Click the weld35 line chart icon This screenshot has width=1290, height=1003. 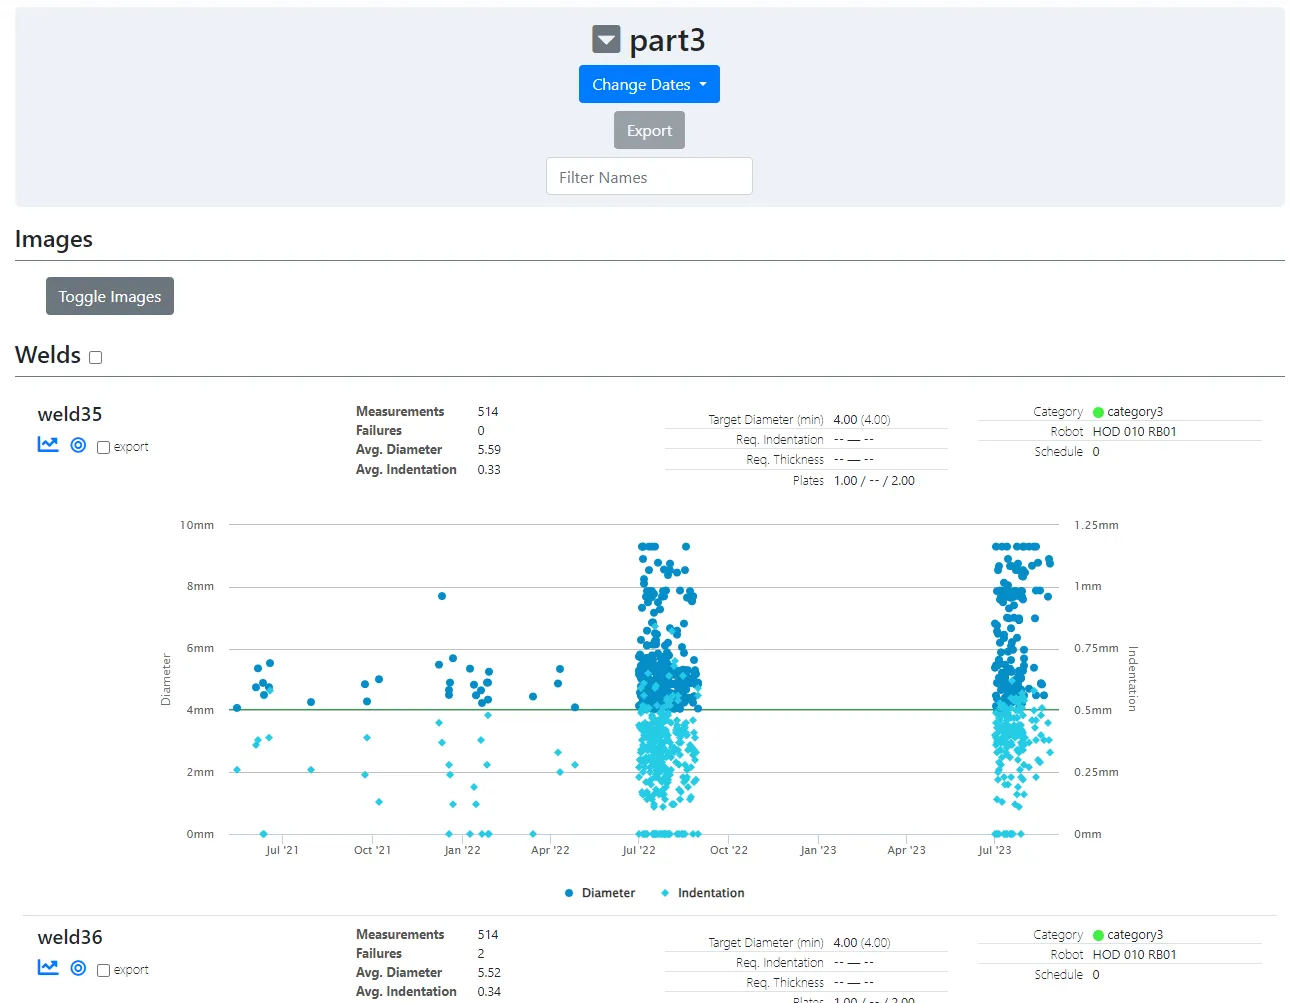click(x=48, y=445)
